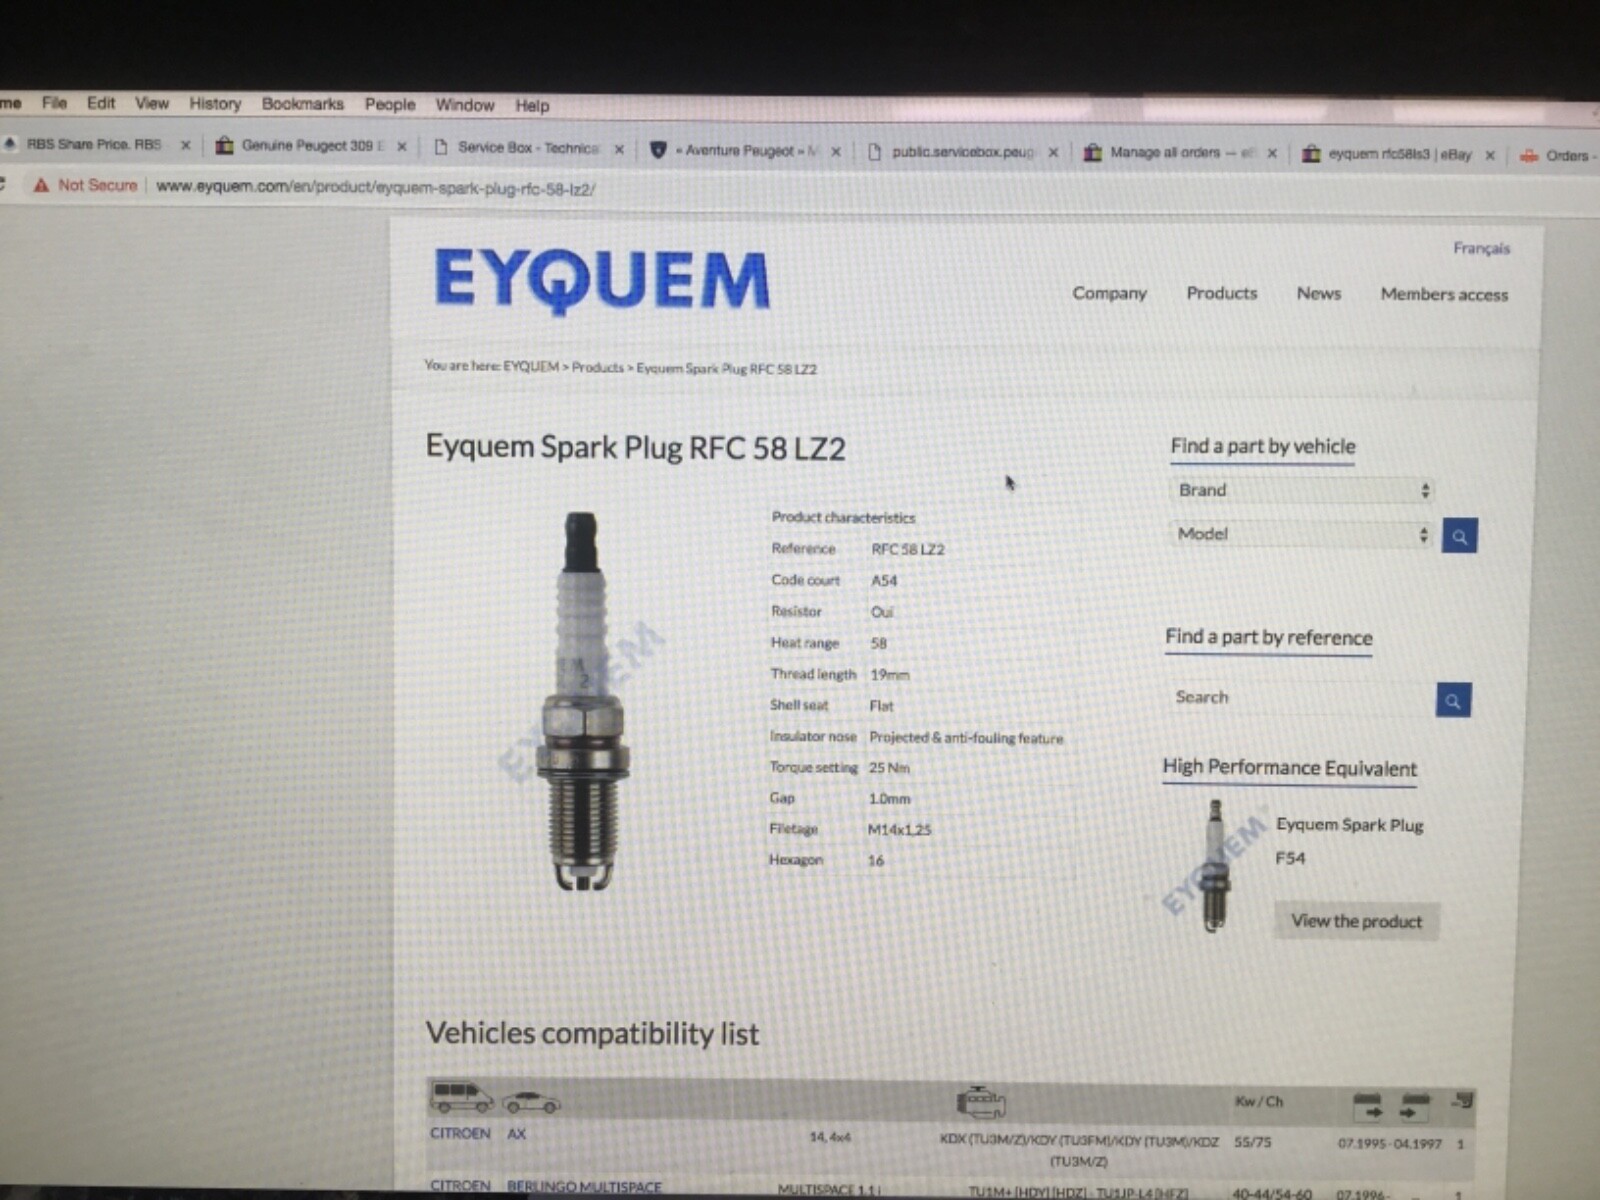Click the van icon in compatibility header
This screenshot has height=1200, width=1600.
tap(461, 1097)
